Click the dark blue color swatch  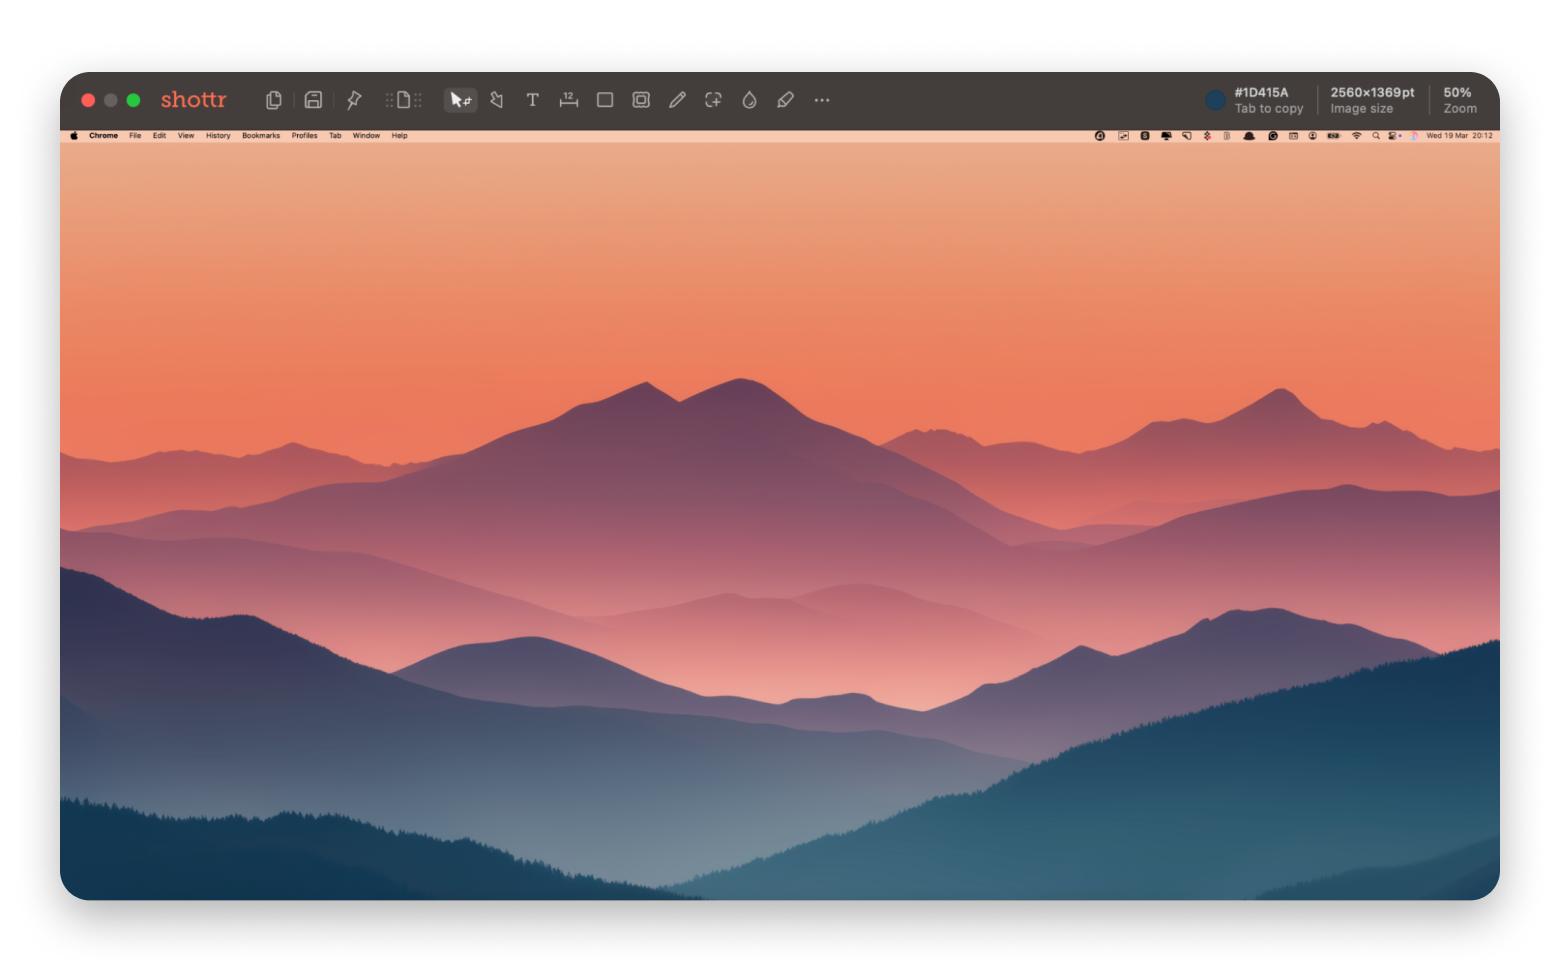[1215, 100]
